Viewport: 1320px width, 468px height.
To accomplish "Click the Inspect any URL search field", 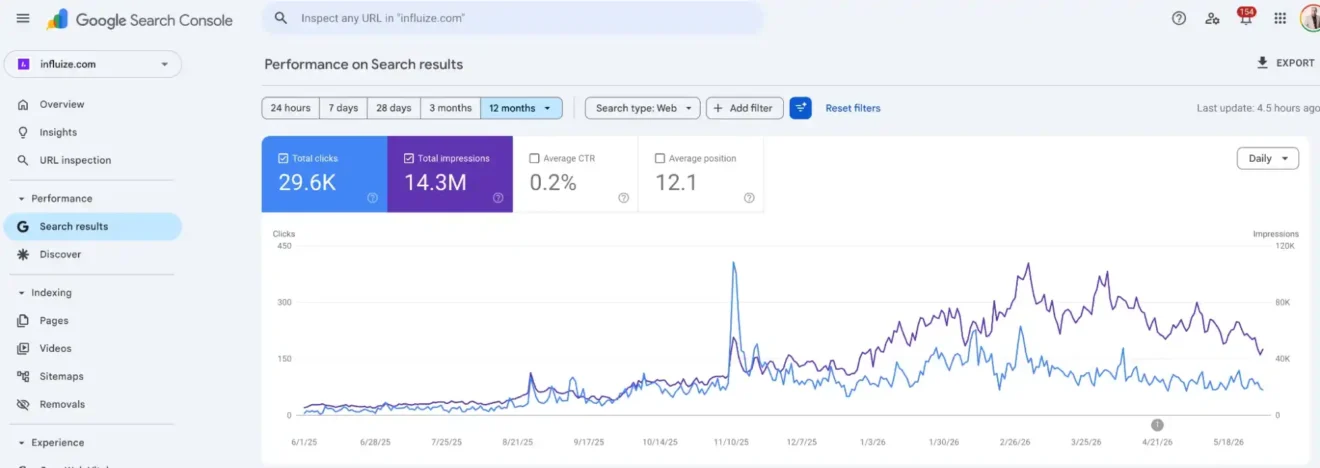I will pos(512,18).
